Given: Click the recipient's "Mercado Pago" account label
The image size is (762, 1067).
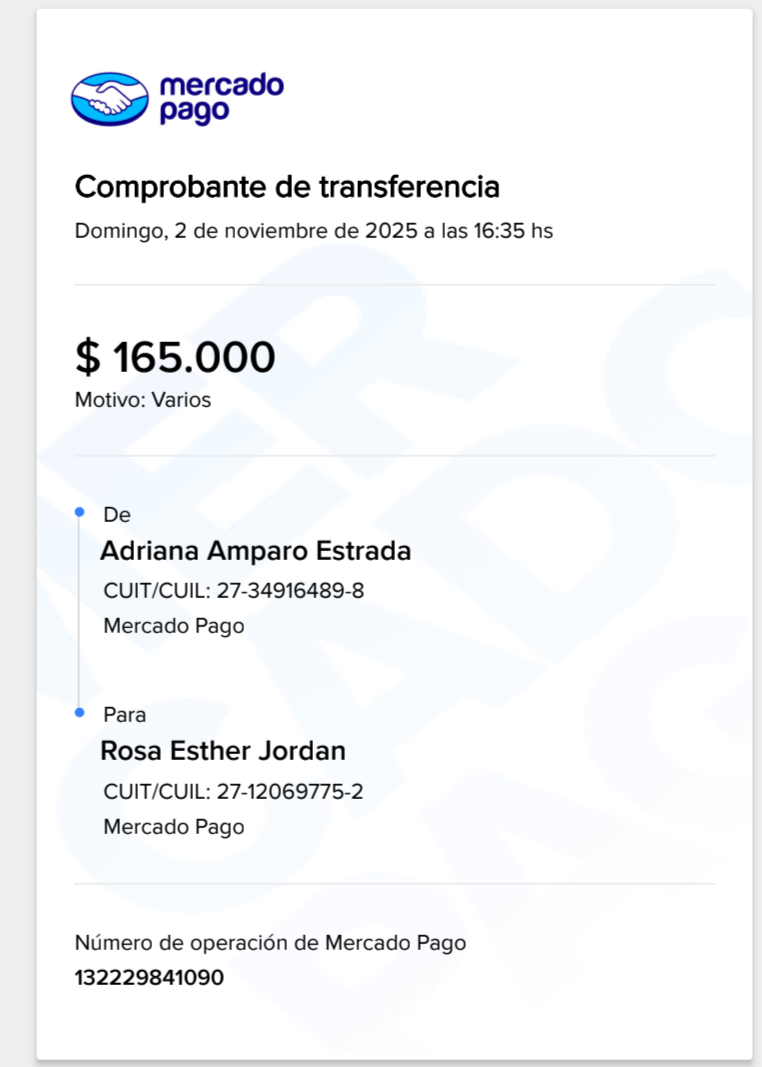Looking at the screenshot, I should 174,827.
